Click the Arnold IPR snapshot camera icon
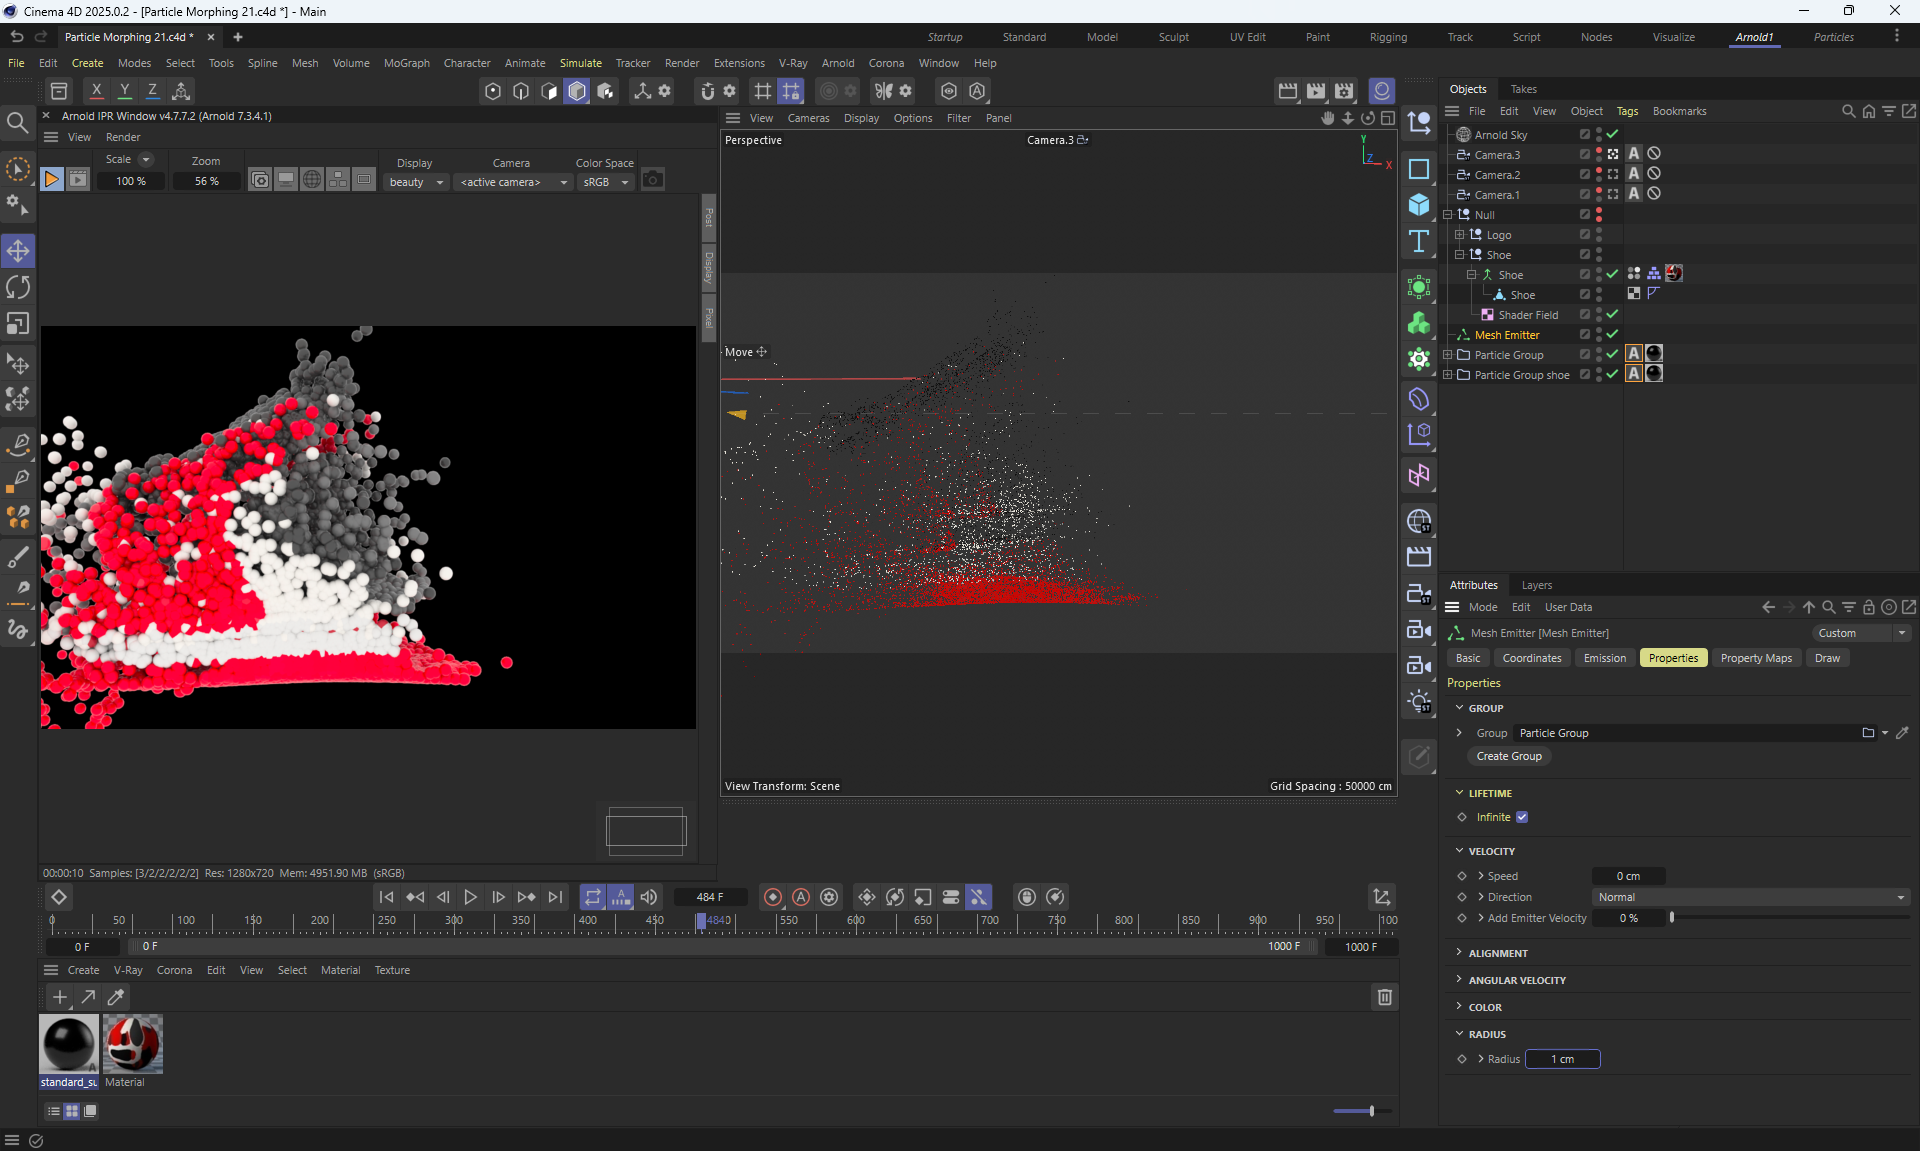This screenshot has height=1151, width=1920. (653, 180)
